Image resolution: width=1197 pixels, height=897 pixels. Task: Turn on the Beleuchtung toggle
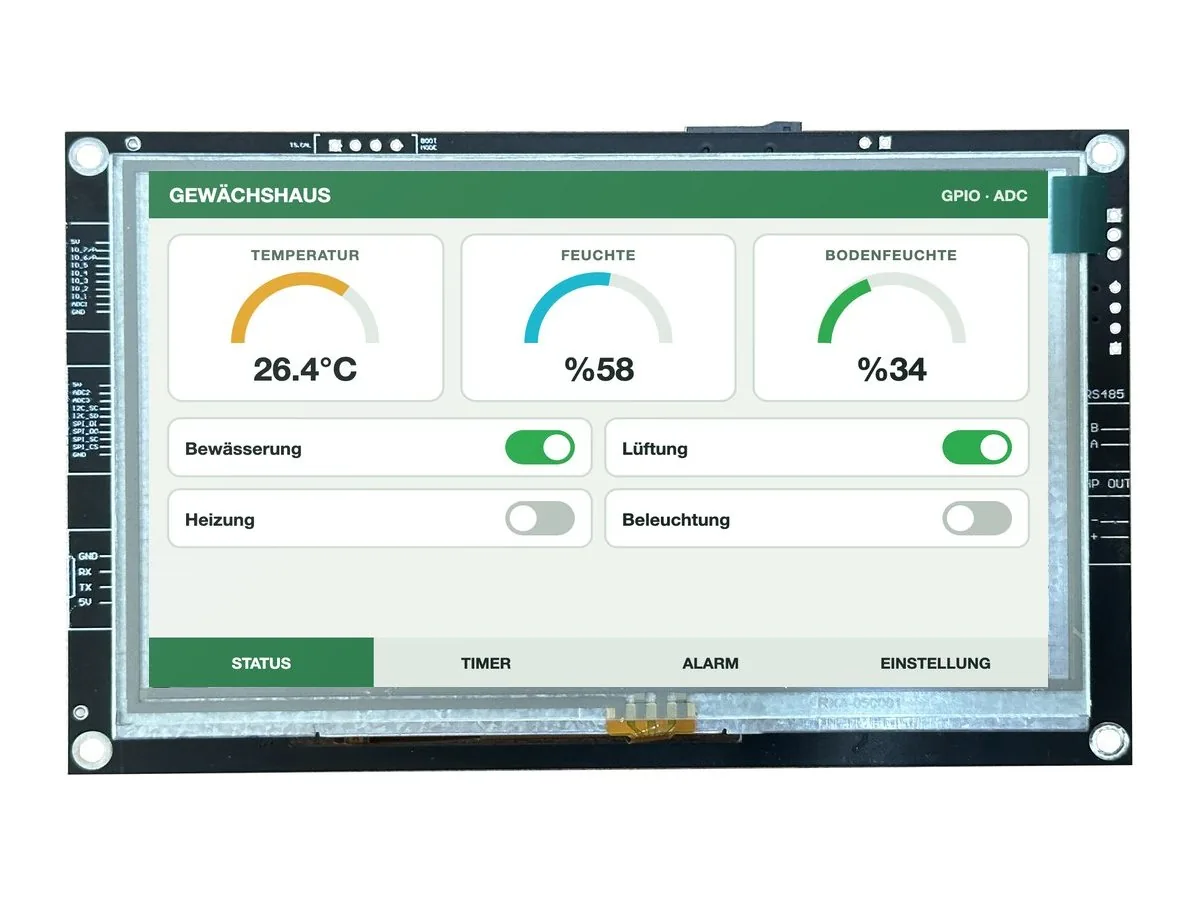(976, 519)
